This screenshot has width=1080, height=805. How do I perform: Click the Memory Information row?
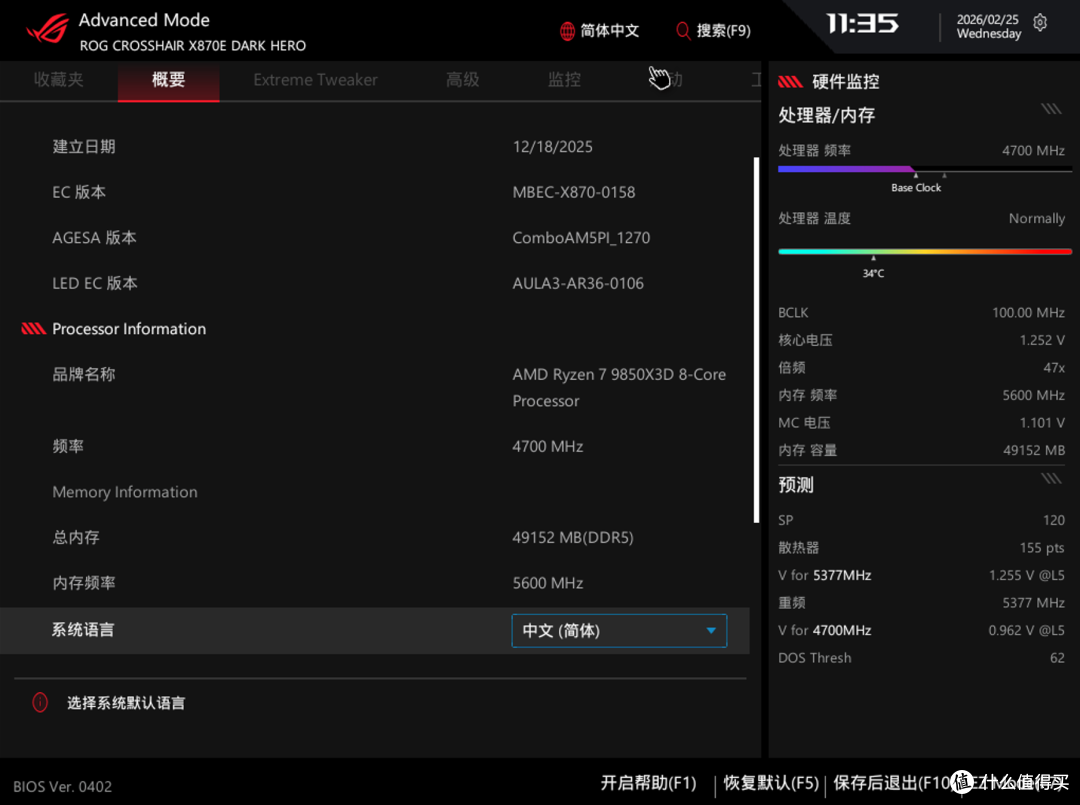[125, 492]
